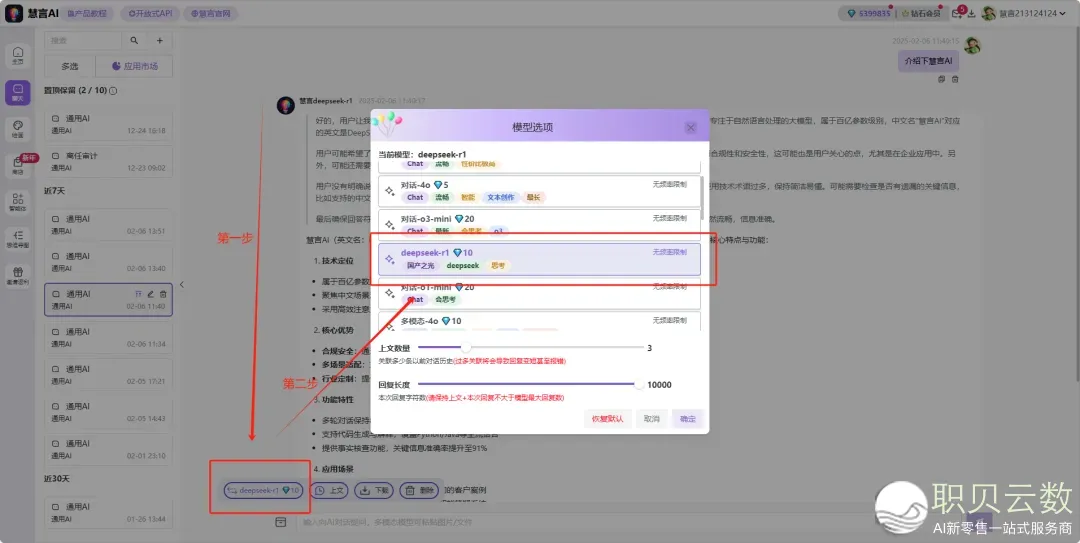Add a new chat with plus icon

coord(160,41)
